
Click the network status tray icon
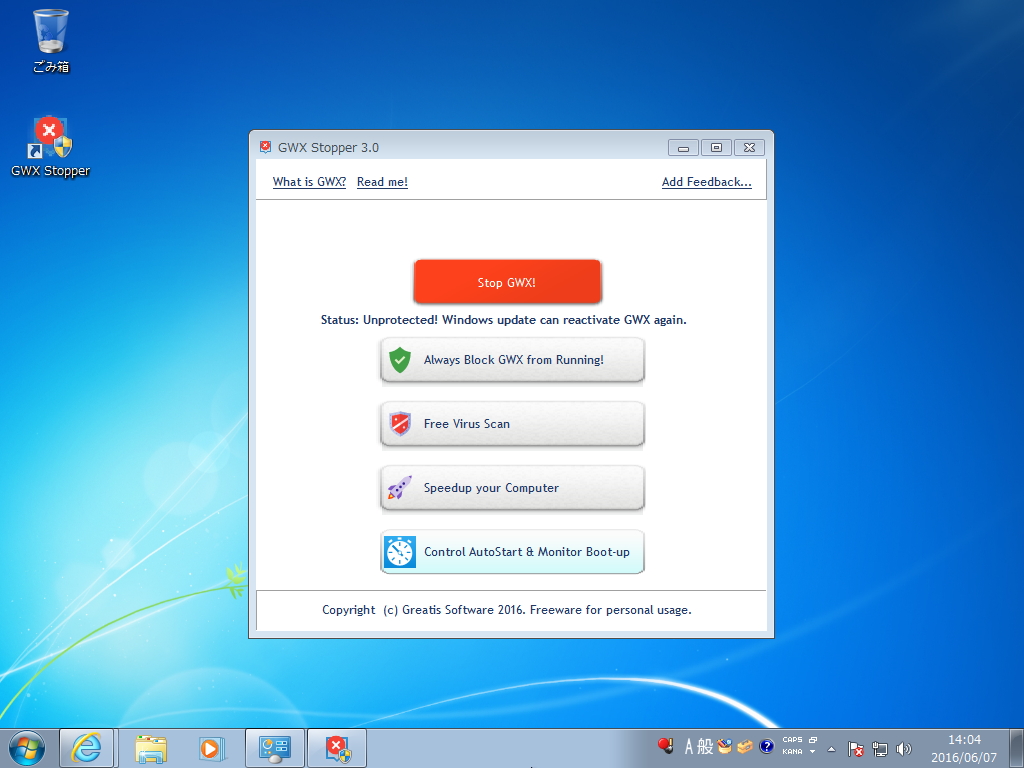tap(880, 749)
